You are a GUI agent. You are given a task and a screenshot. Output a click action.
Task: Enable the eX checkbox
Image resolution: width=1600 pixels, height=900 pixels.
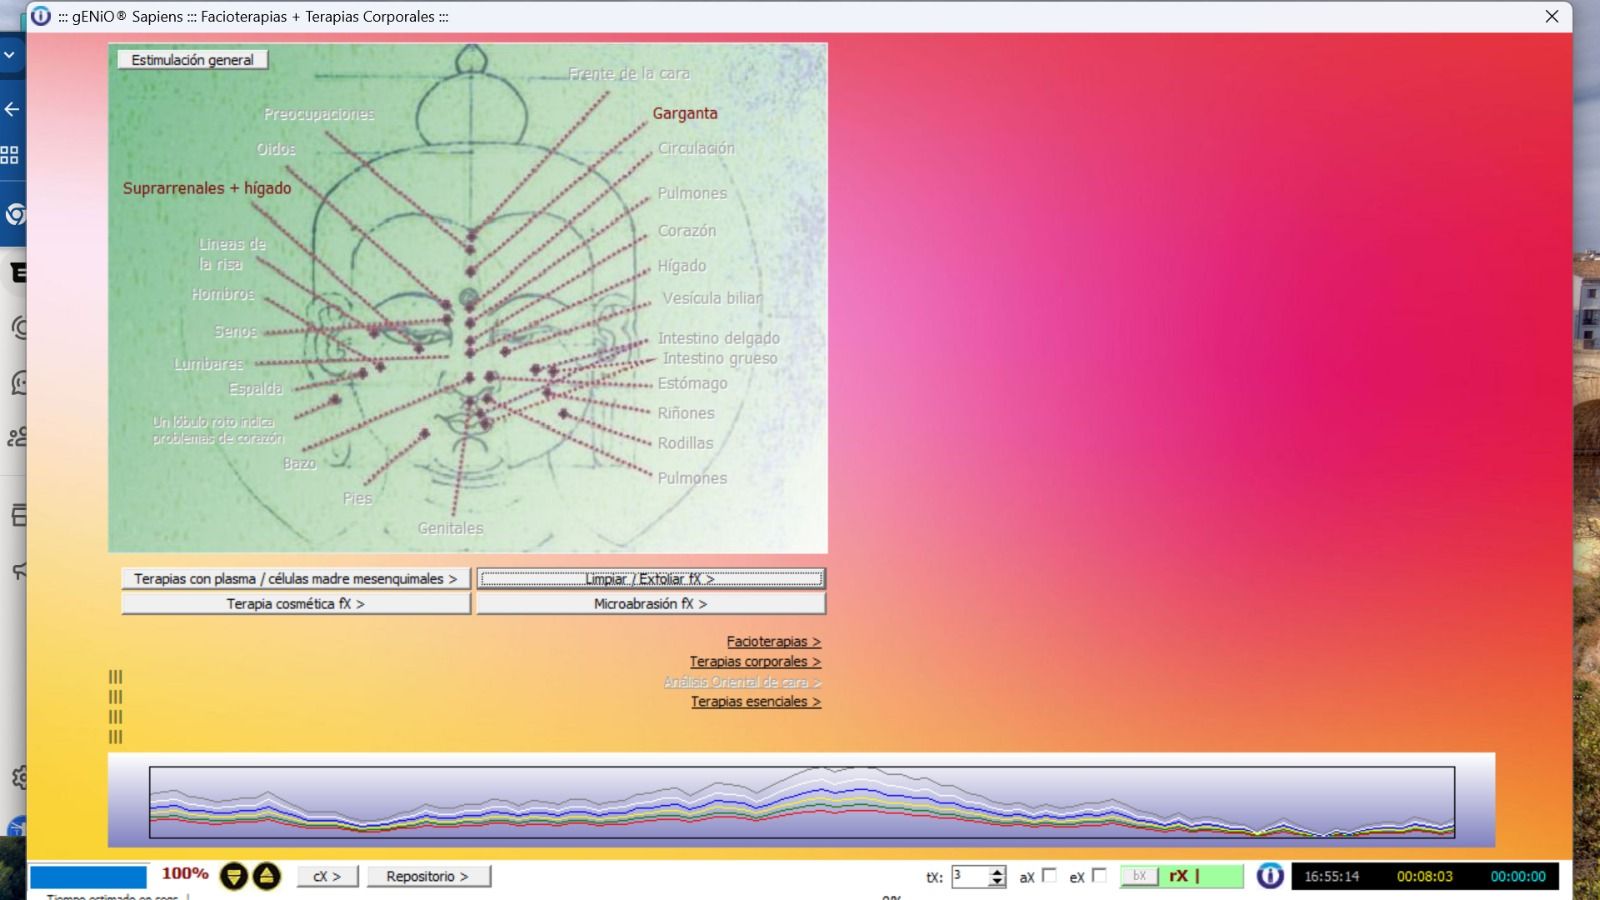point(1099,875)
